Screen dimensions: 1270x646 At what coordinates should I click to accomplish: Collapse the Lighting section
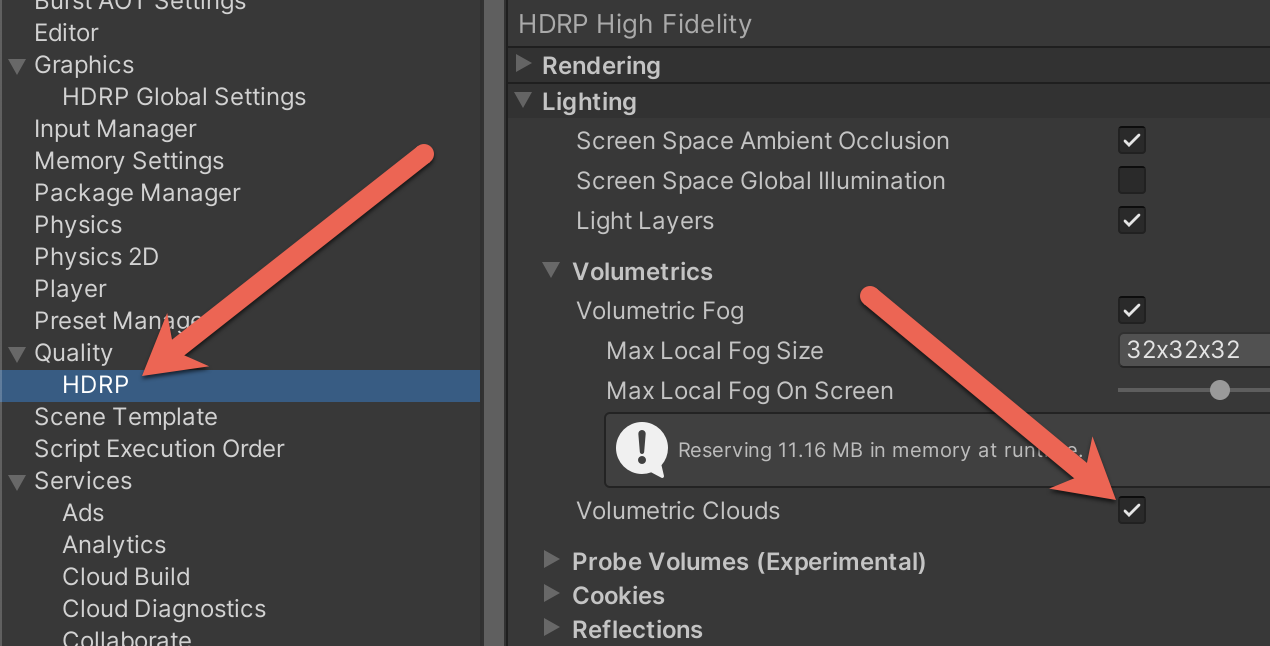(523, 100)
